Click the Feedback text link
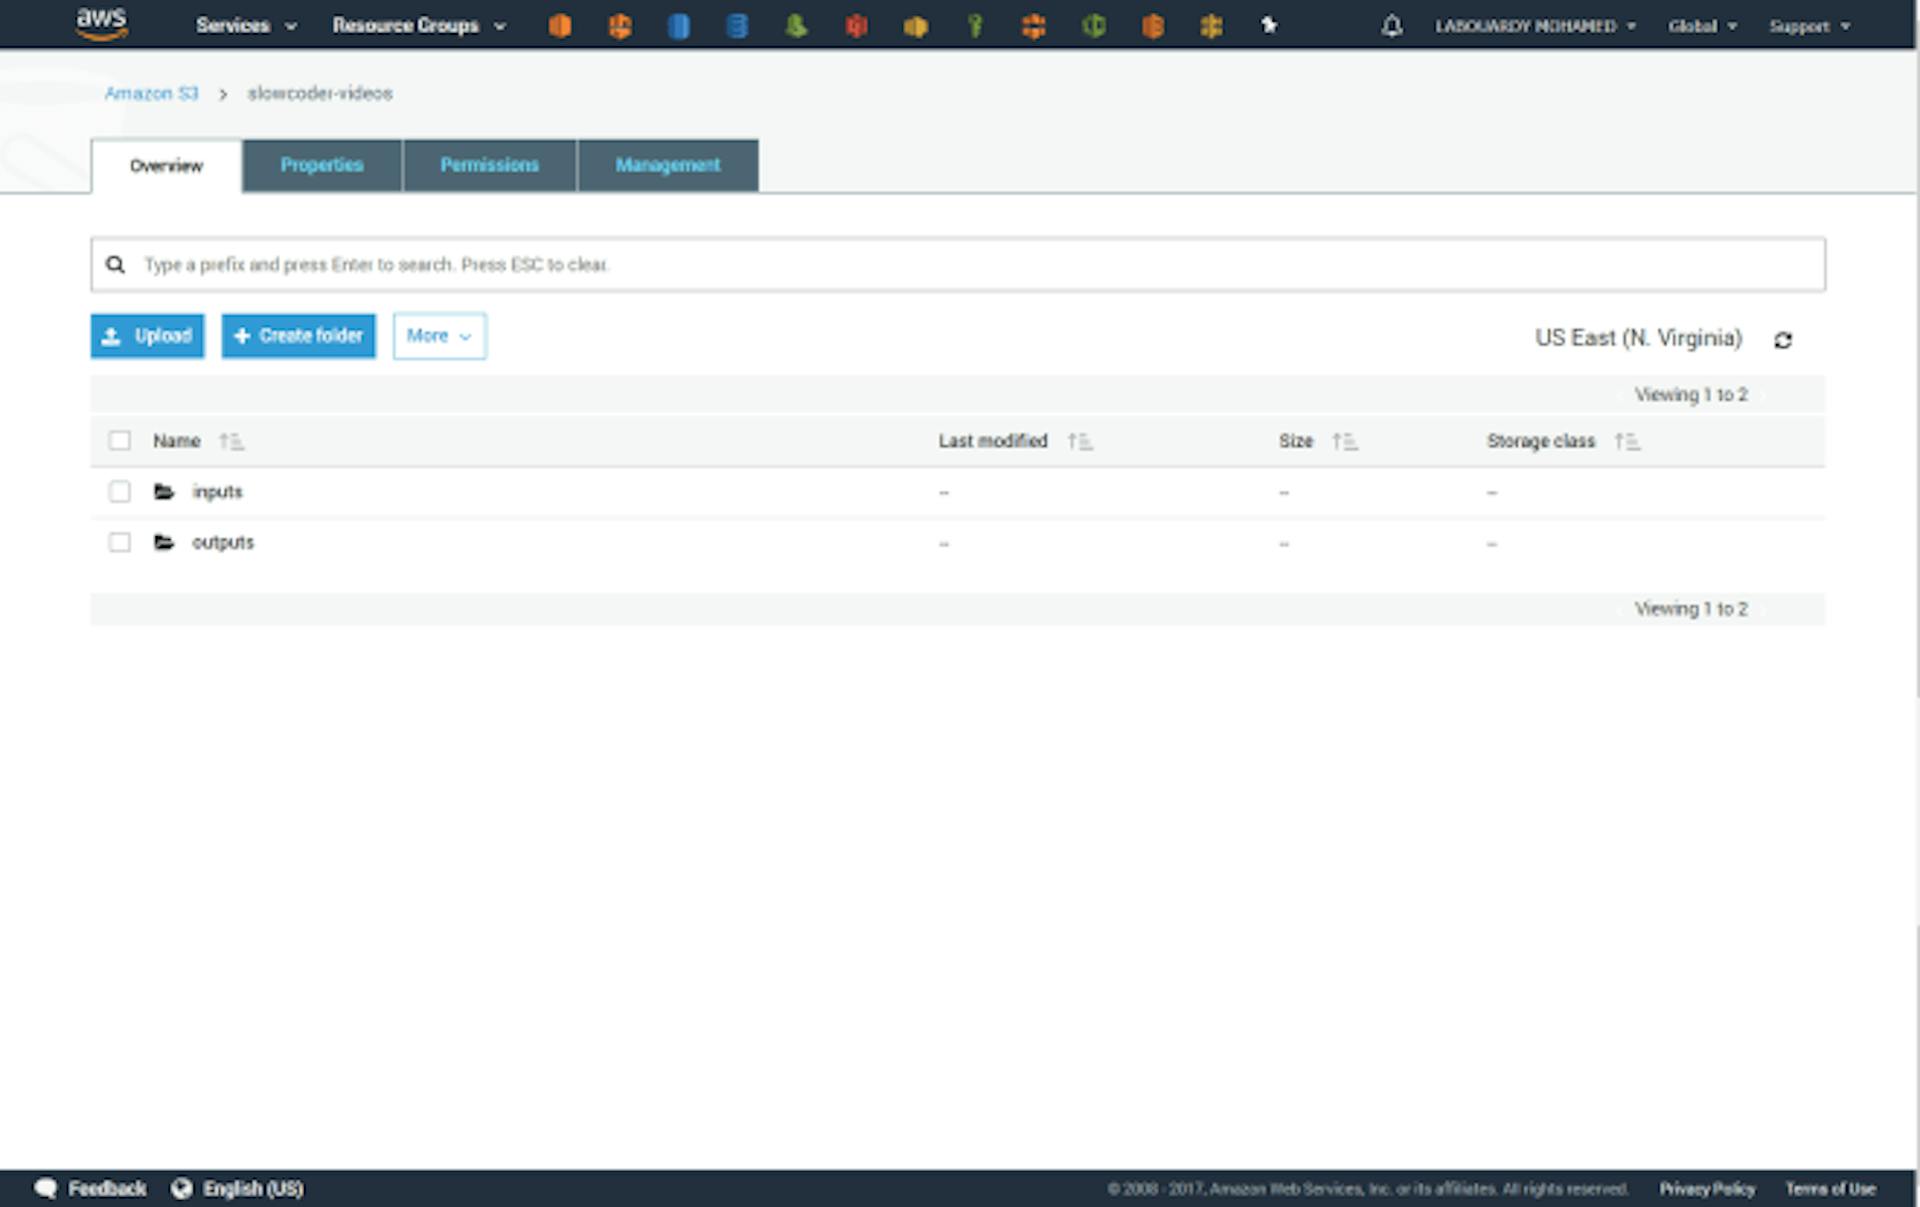The image size is (1920, 1207). pyautogui.click(x=107, y=1188)
